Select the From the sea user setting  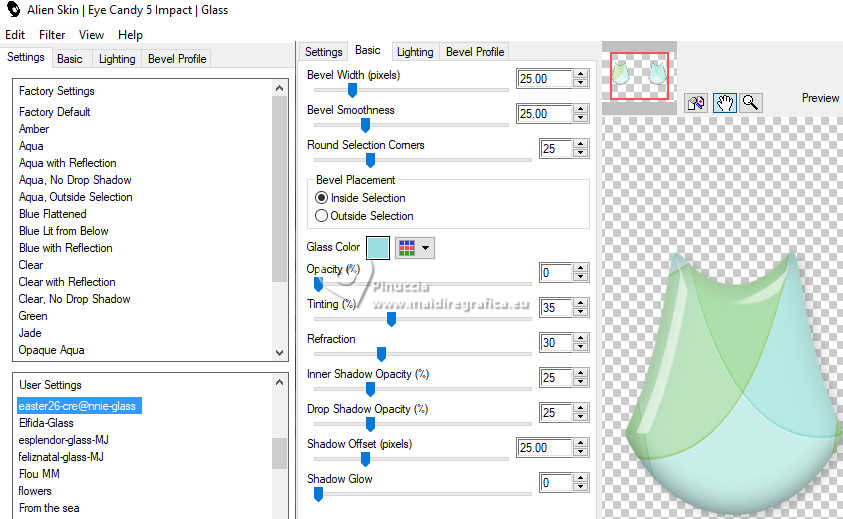click(x=49, y=508)
